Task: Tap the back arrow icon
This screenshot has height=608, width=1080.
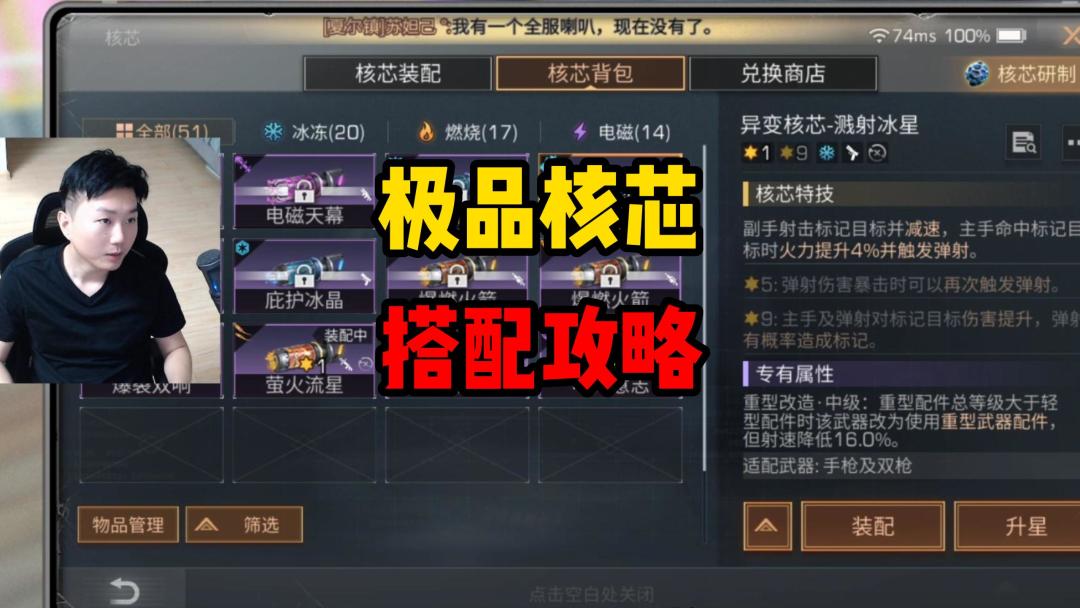Action: pos(125,591)
